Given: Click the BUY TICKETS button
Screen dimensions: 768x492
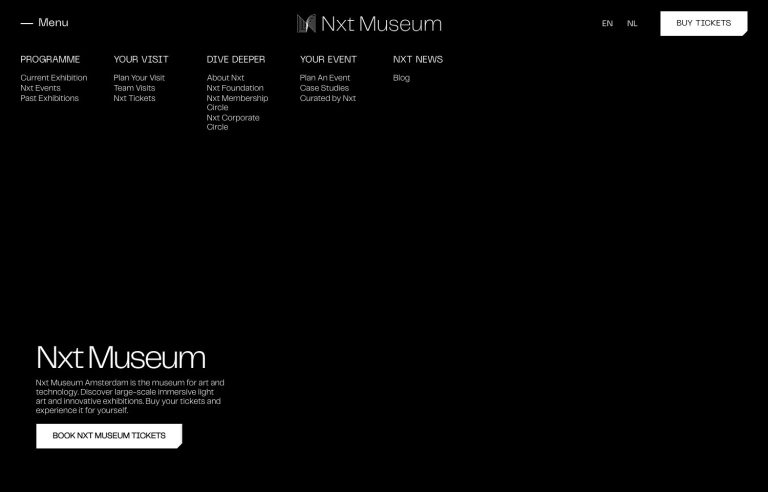Looking at the screenshot, I should [703, 24].
